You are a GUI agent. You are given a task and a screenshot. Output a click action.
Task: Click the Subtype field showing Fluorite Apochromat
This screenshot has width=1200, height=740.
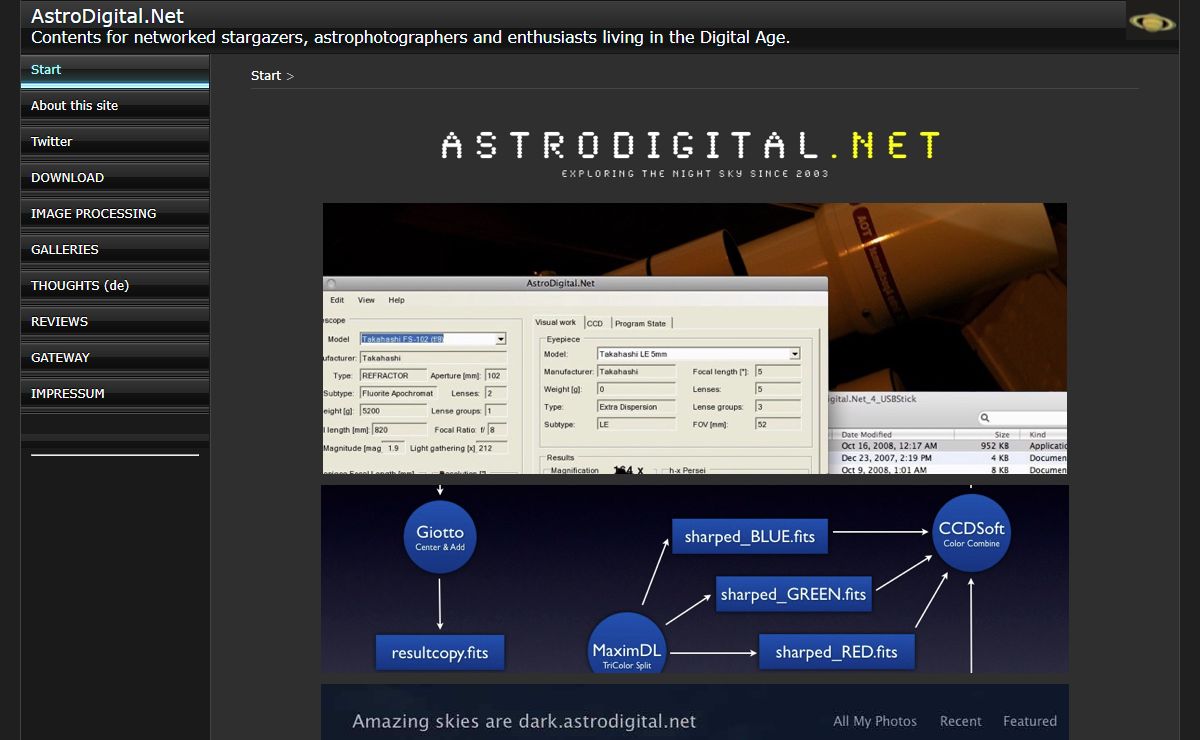point(398,394)
